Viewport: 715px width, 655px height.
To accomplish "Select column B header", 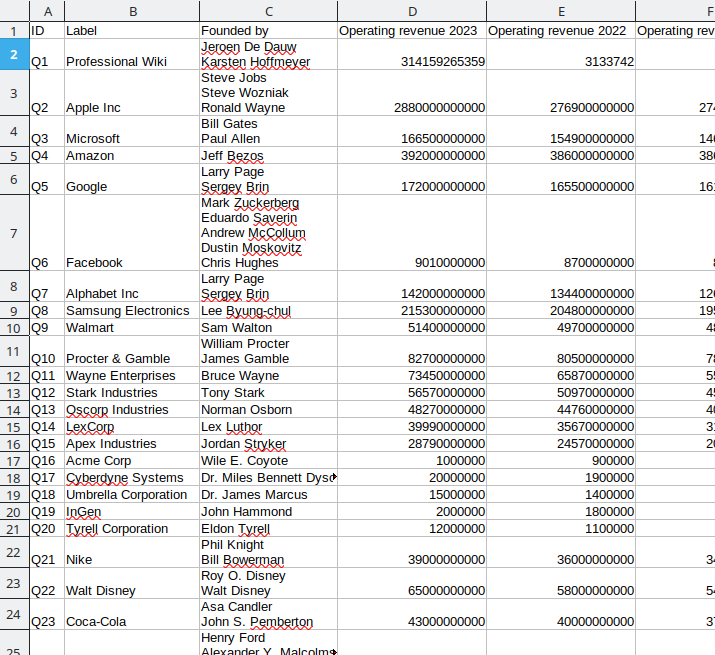I will (132, 11).
